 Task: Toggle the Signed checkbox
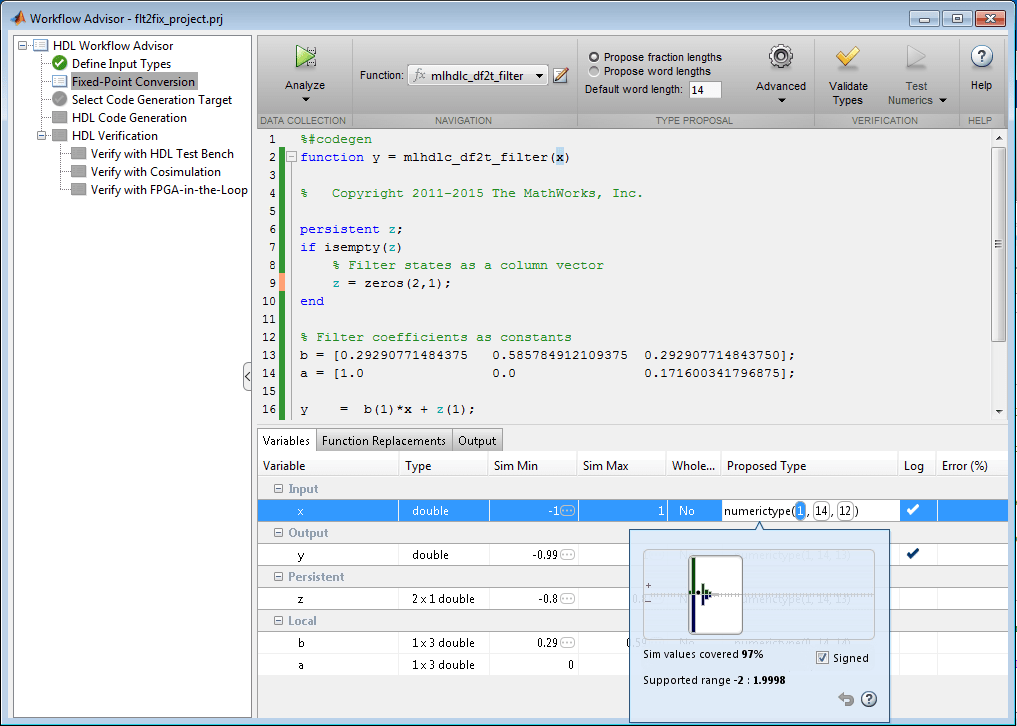coord(823,658)
